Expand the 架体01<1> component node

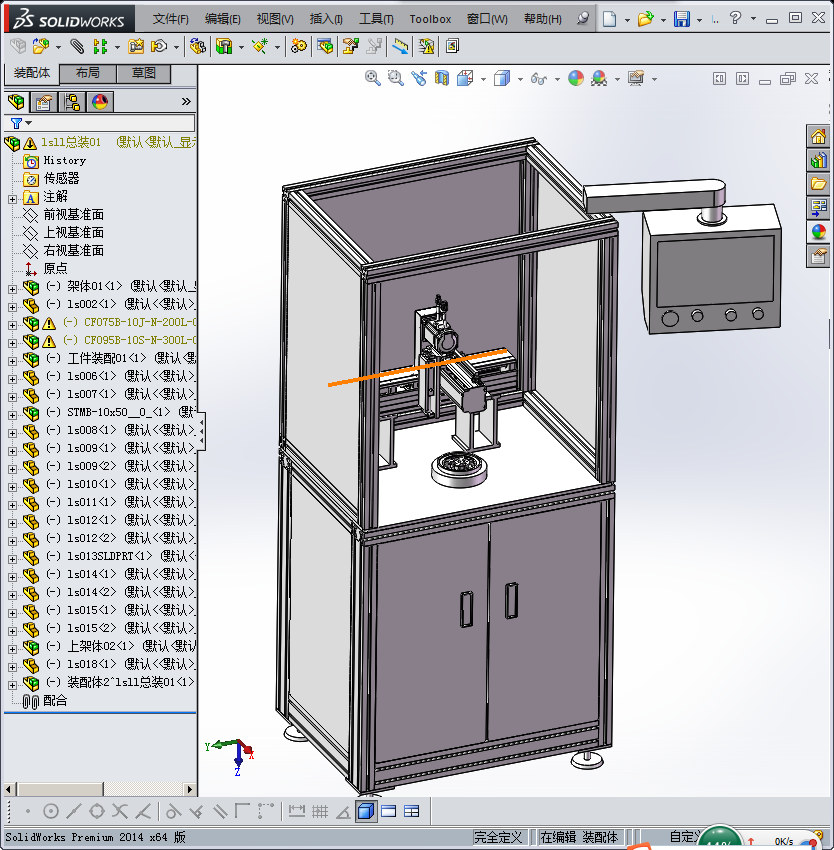point(12,289)
